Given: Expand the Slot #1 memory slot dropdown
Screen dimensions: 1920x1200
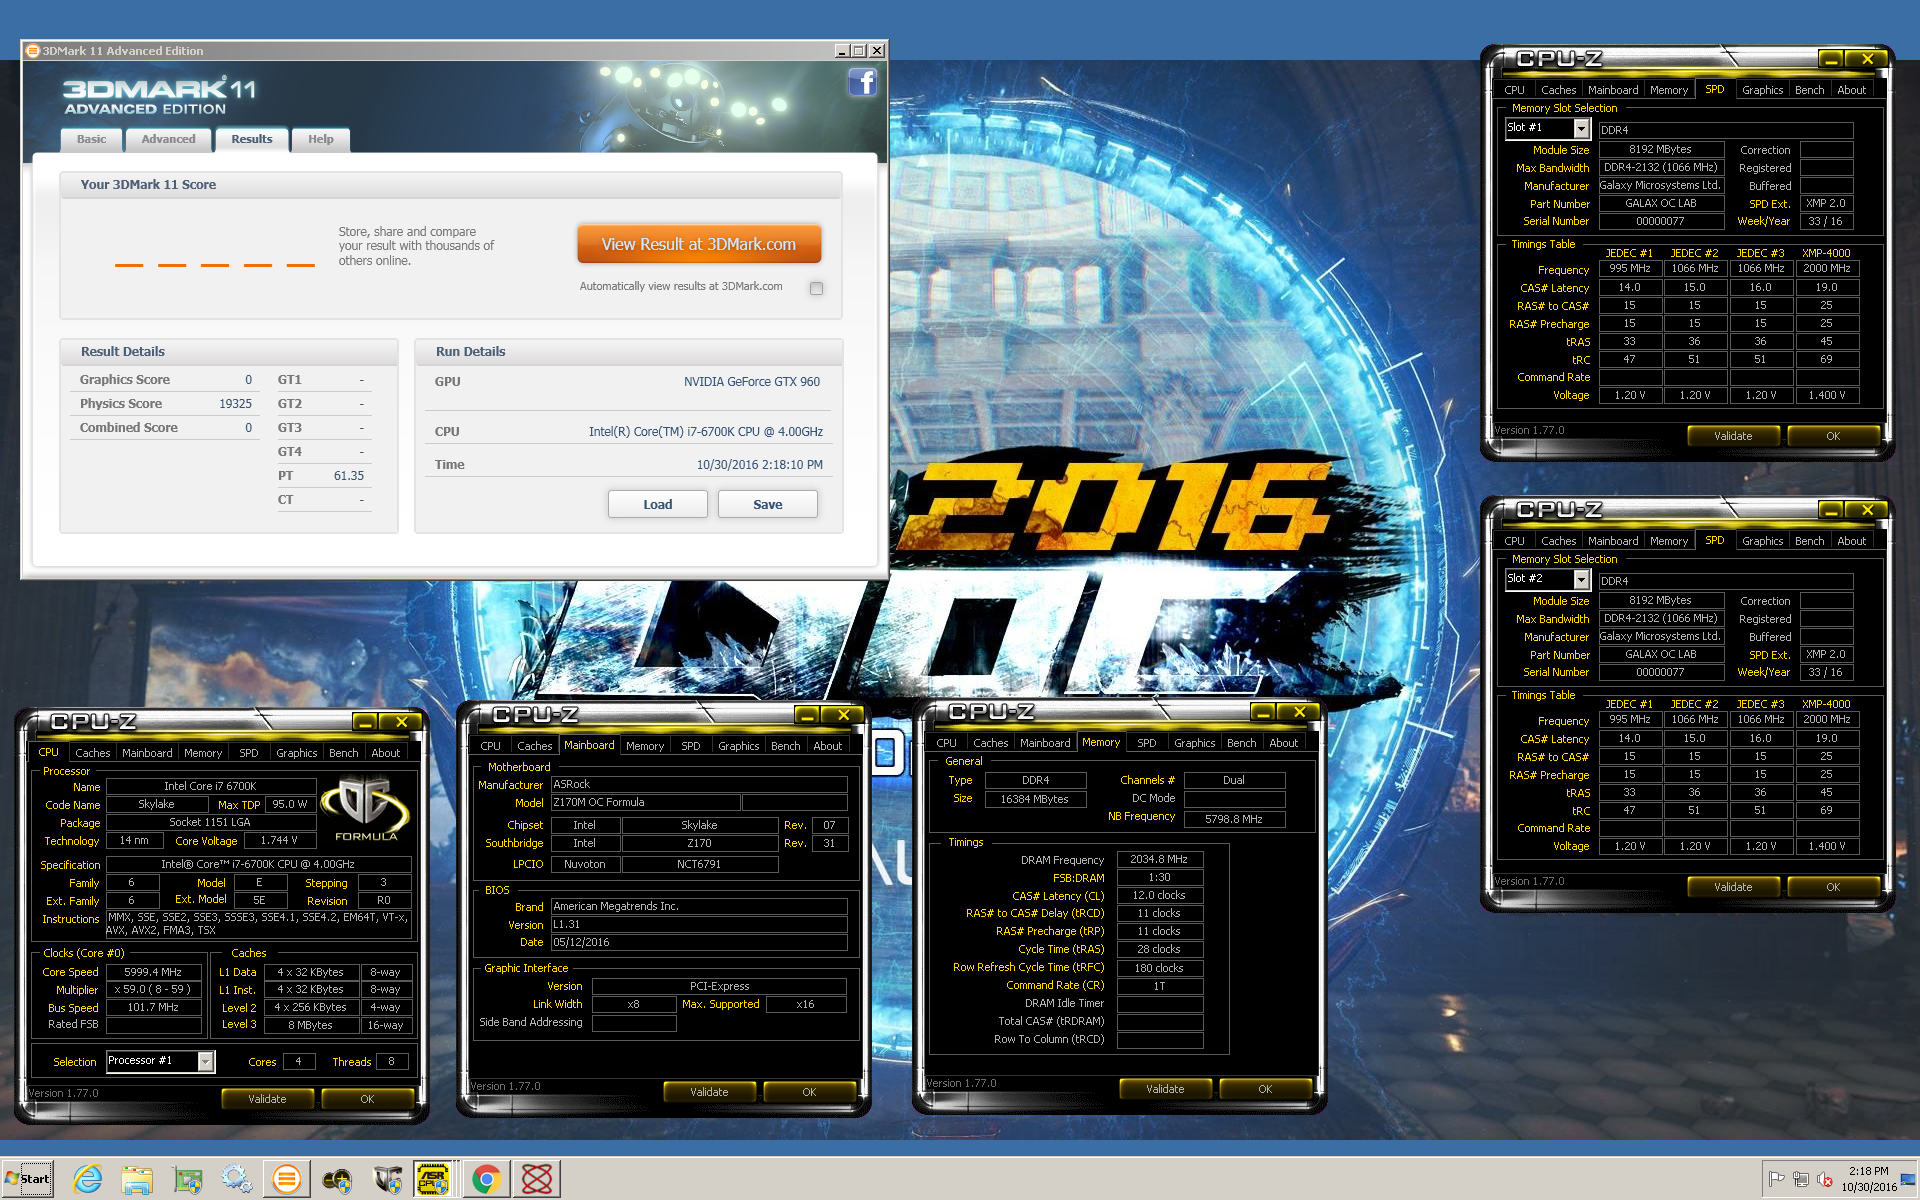Looking at the screenshot, I should tap(1581, 129).
